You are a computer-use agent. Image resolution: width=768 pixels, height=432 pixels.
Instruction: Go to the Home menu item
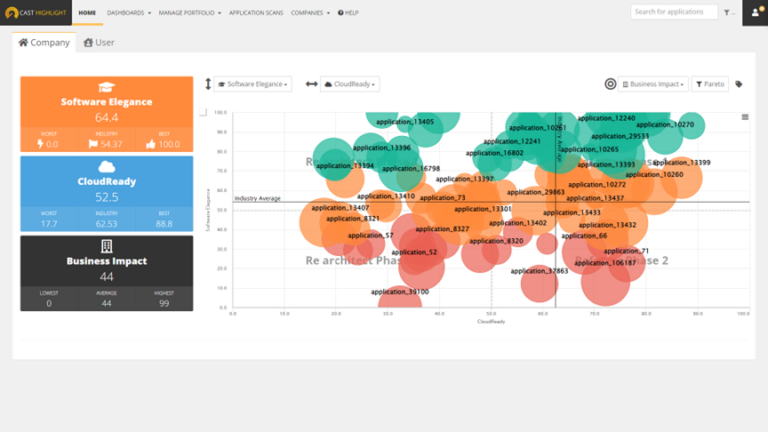tap(87, 13)
